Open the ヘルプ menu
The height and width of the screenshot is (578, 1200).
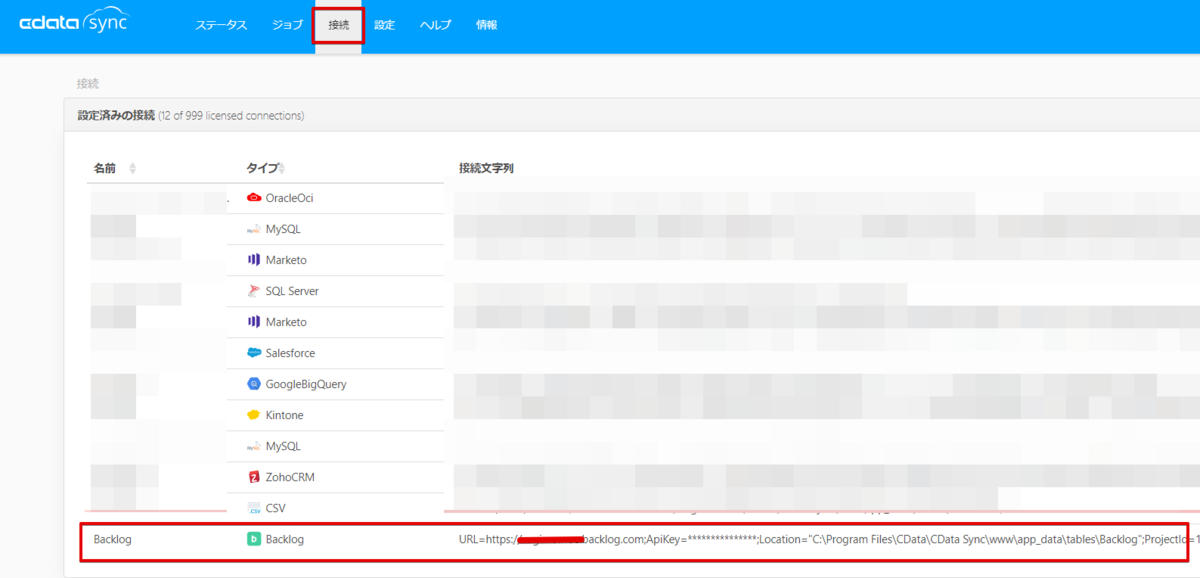pos(435,25)
